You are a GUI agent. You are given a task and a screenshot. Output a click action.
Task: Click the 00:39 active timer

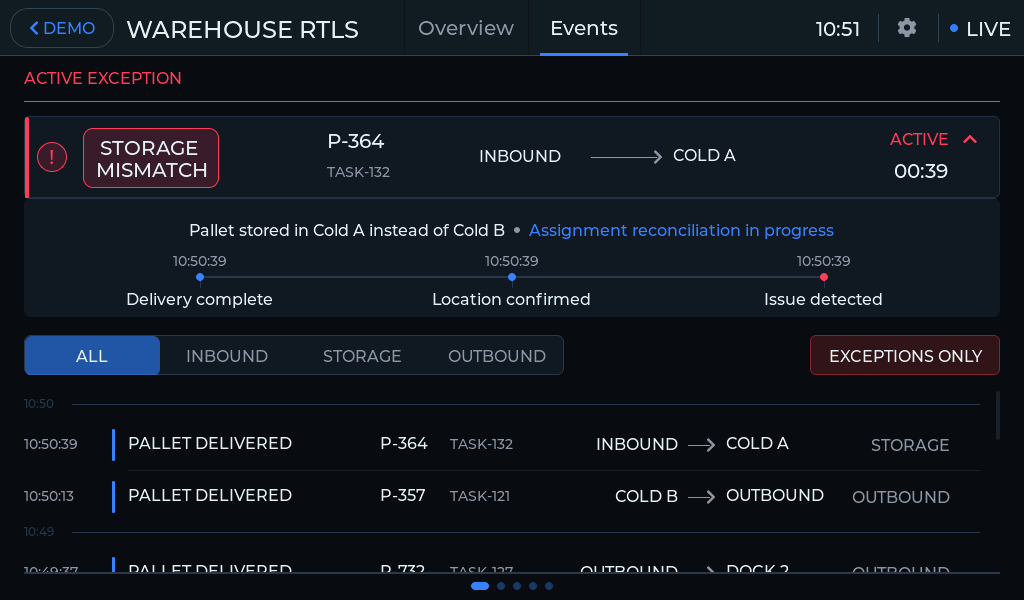pyautogui.click(x=921, y=171)
